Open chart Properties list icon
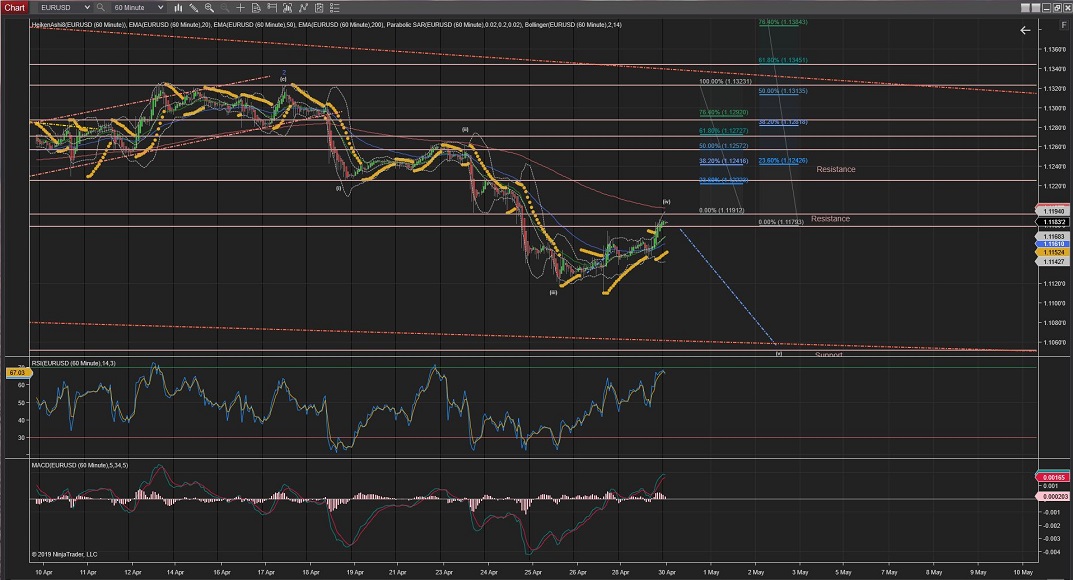Image resolution: width=1073 pixels, height=580 pixels. pyautogui.click(x=335, y=7)
